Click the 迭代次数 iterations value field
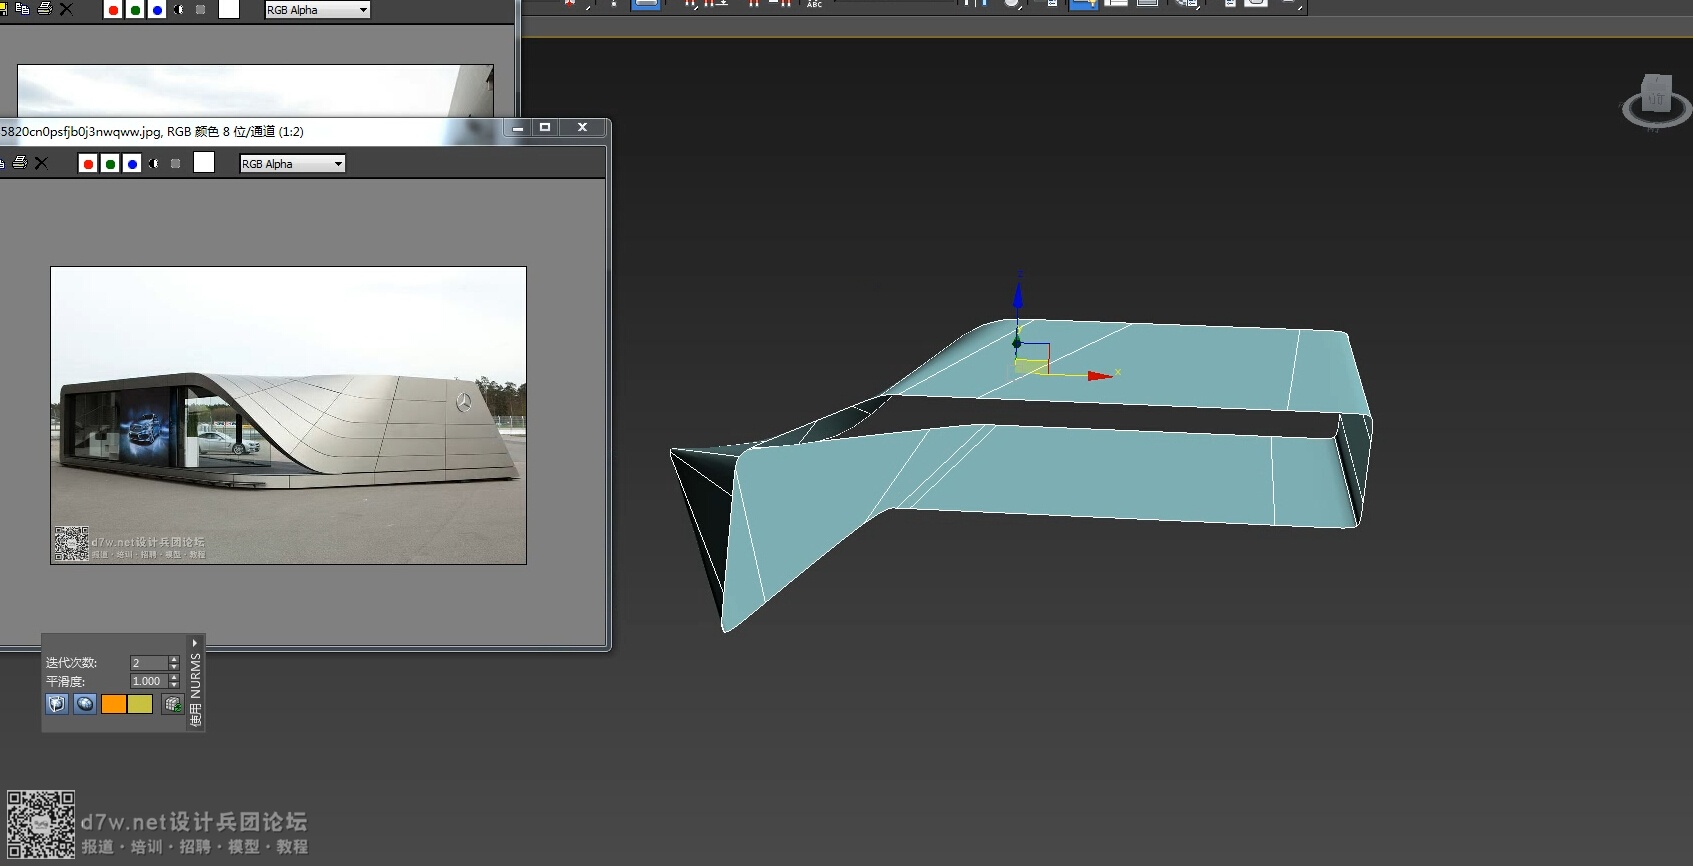Viewport: 1693px width, 866px height. tap(148, 663)
